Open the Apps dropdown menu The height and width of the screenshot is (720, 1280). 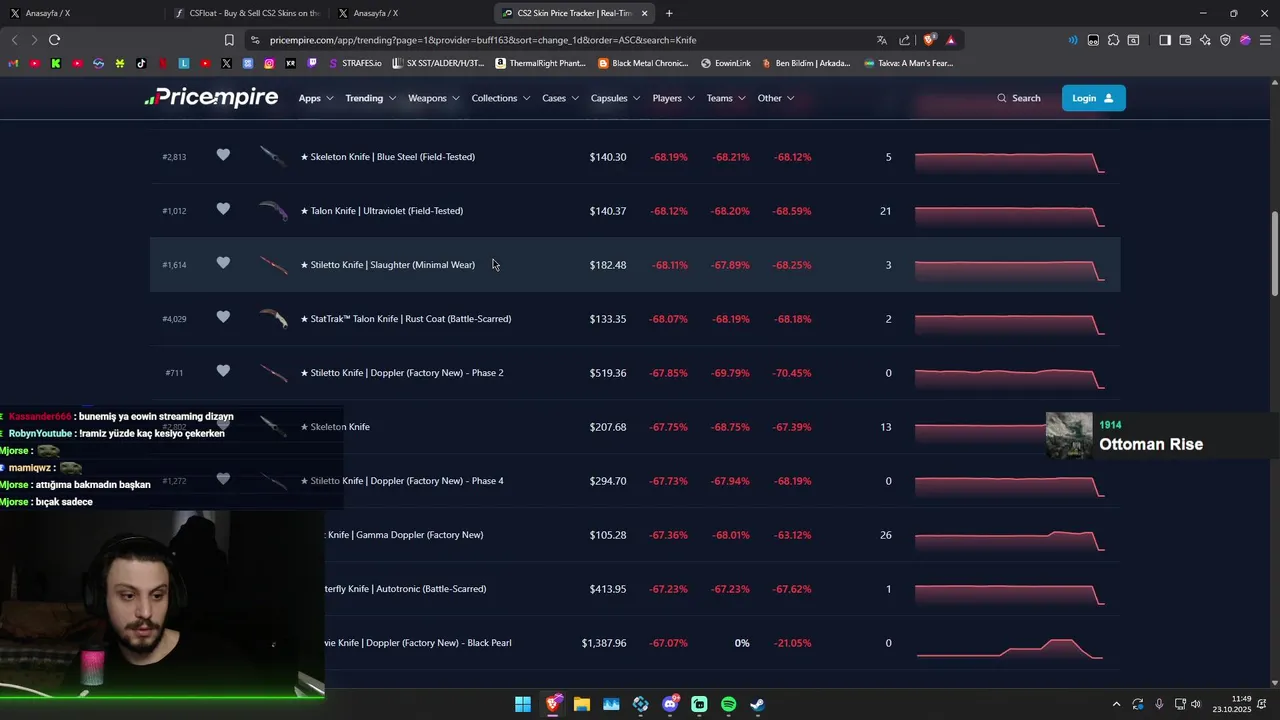coord(316,98)
